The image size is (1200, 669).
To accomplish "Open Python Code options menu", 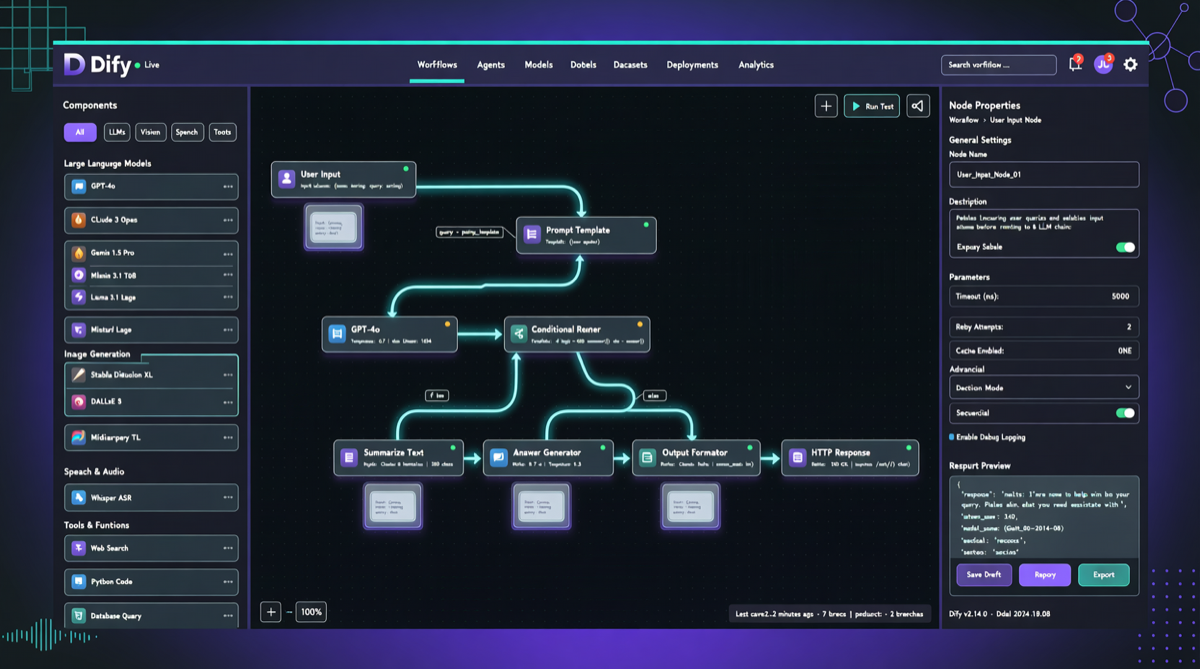I will pyautogui.click(x=228, y=582).
